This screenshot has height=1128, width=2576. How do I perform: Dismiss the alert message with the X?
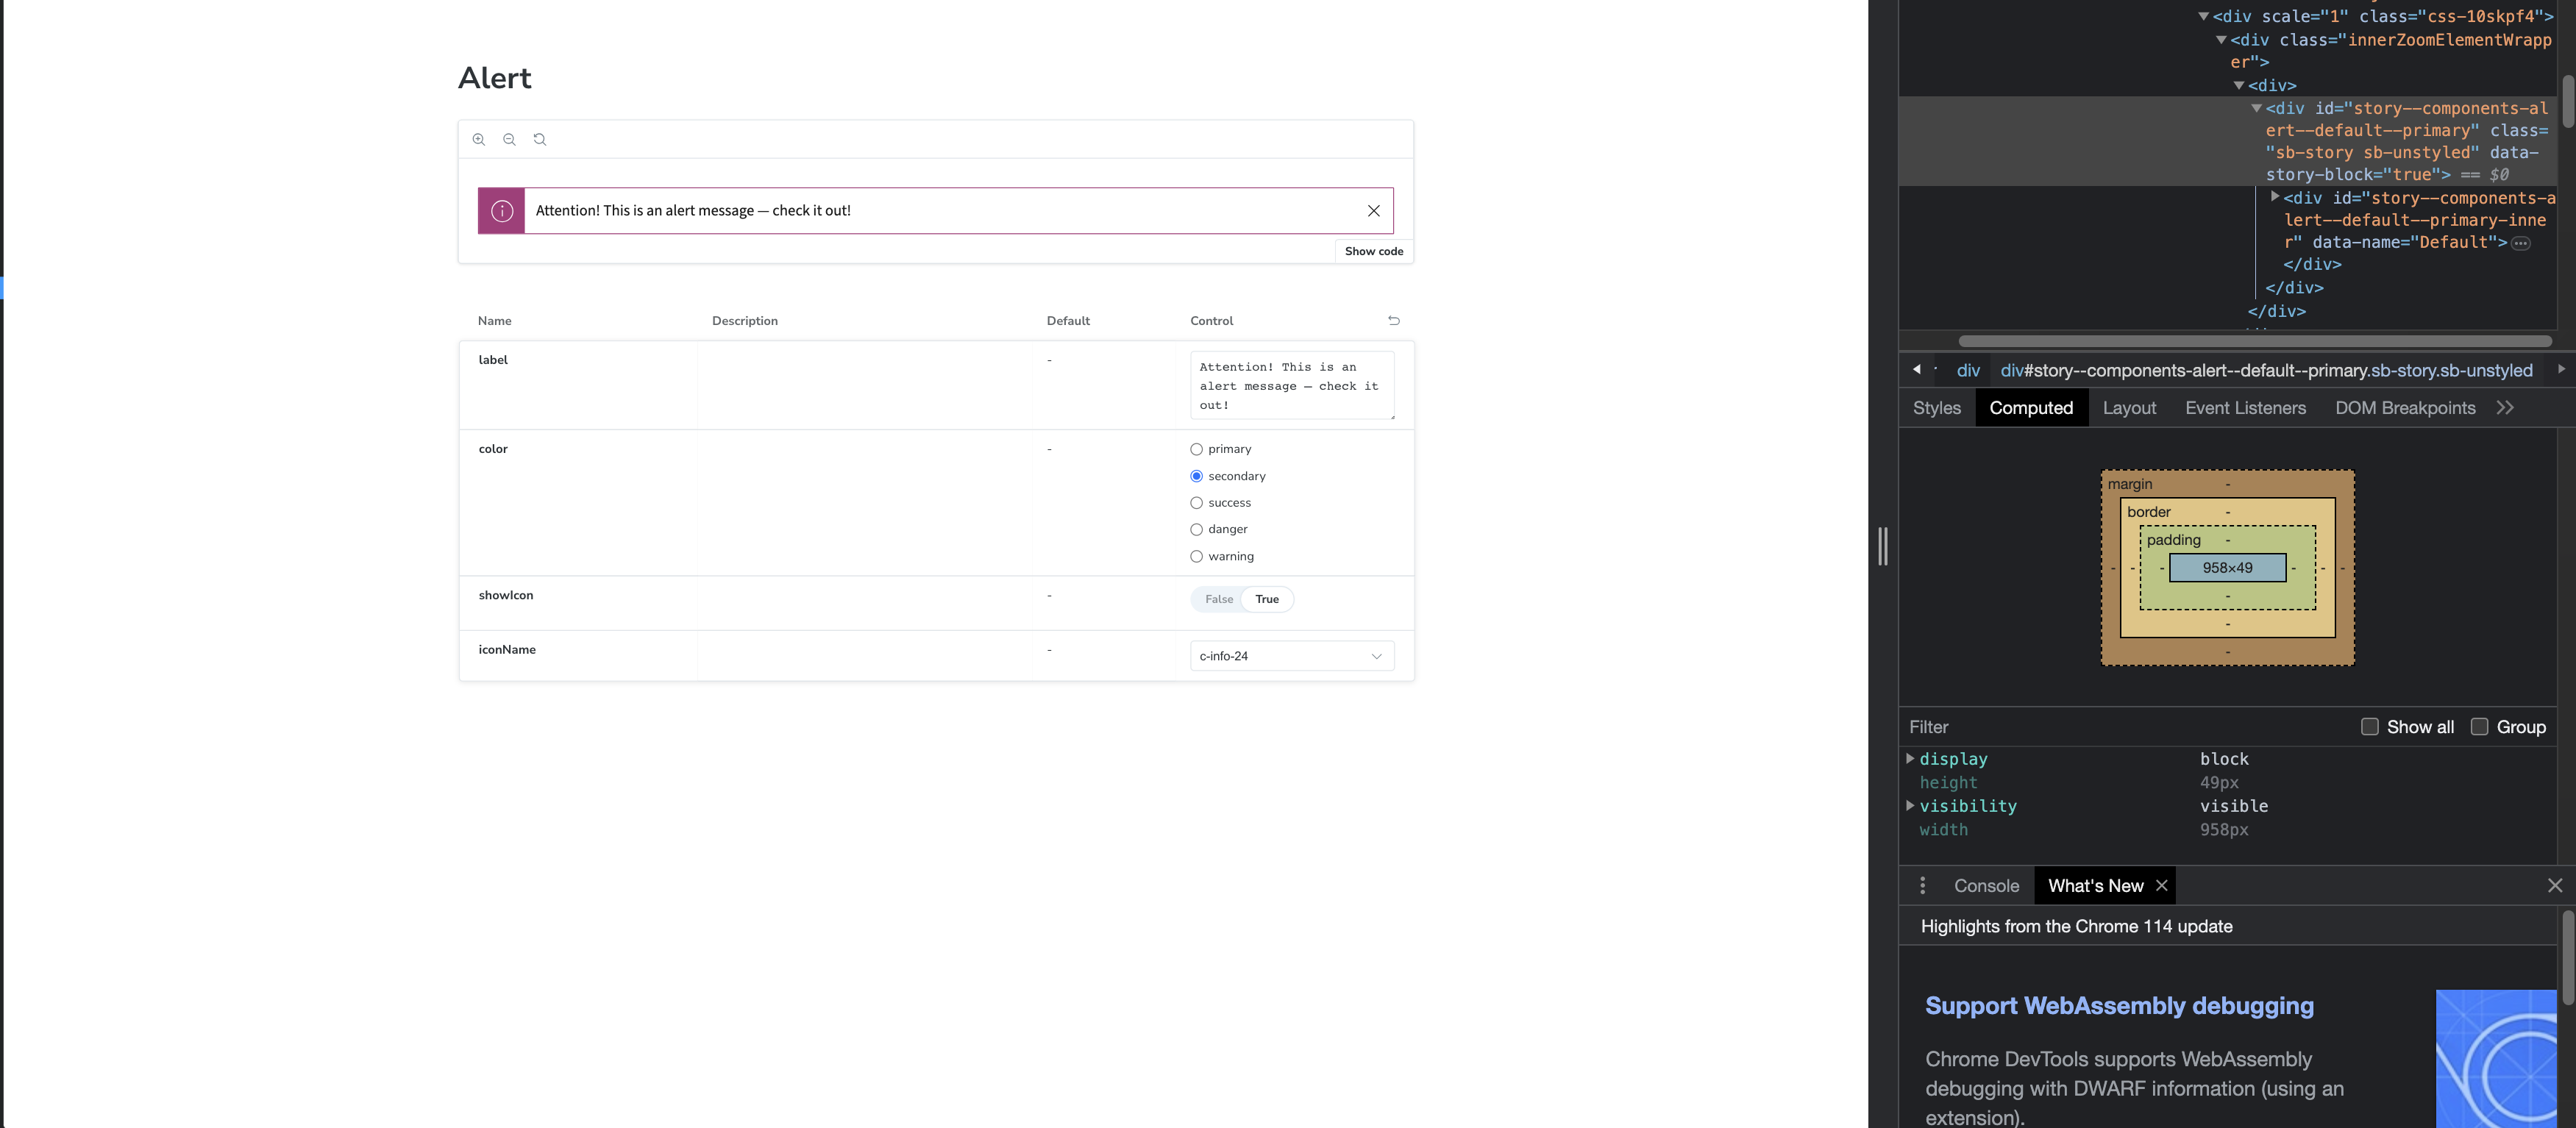pos(1373,210)
